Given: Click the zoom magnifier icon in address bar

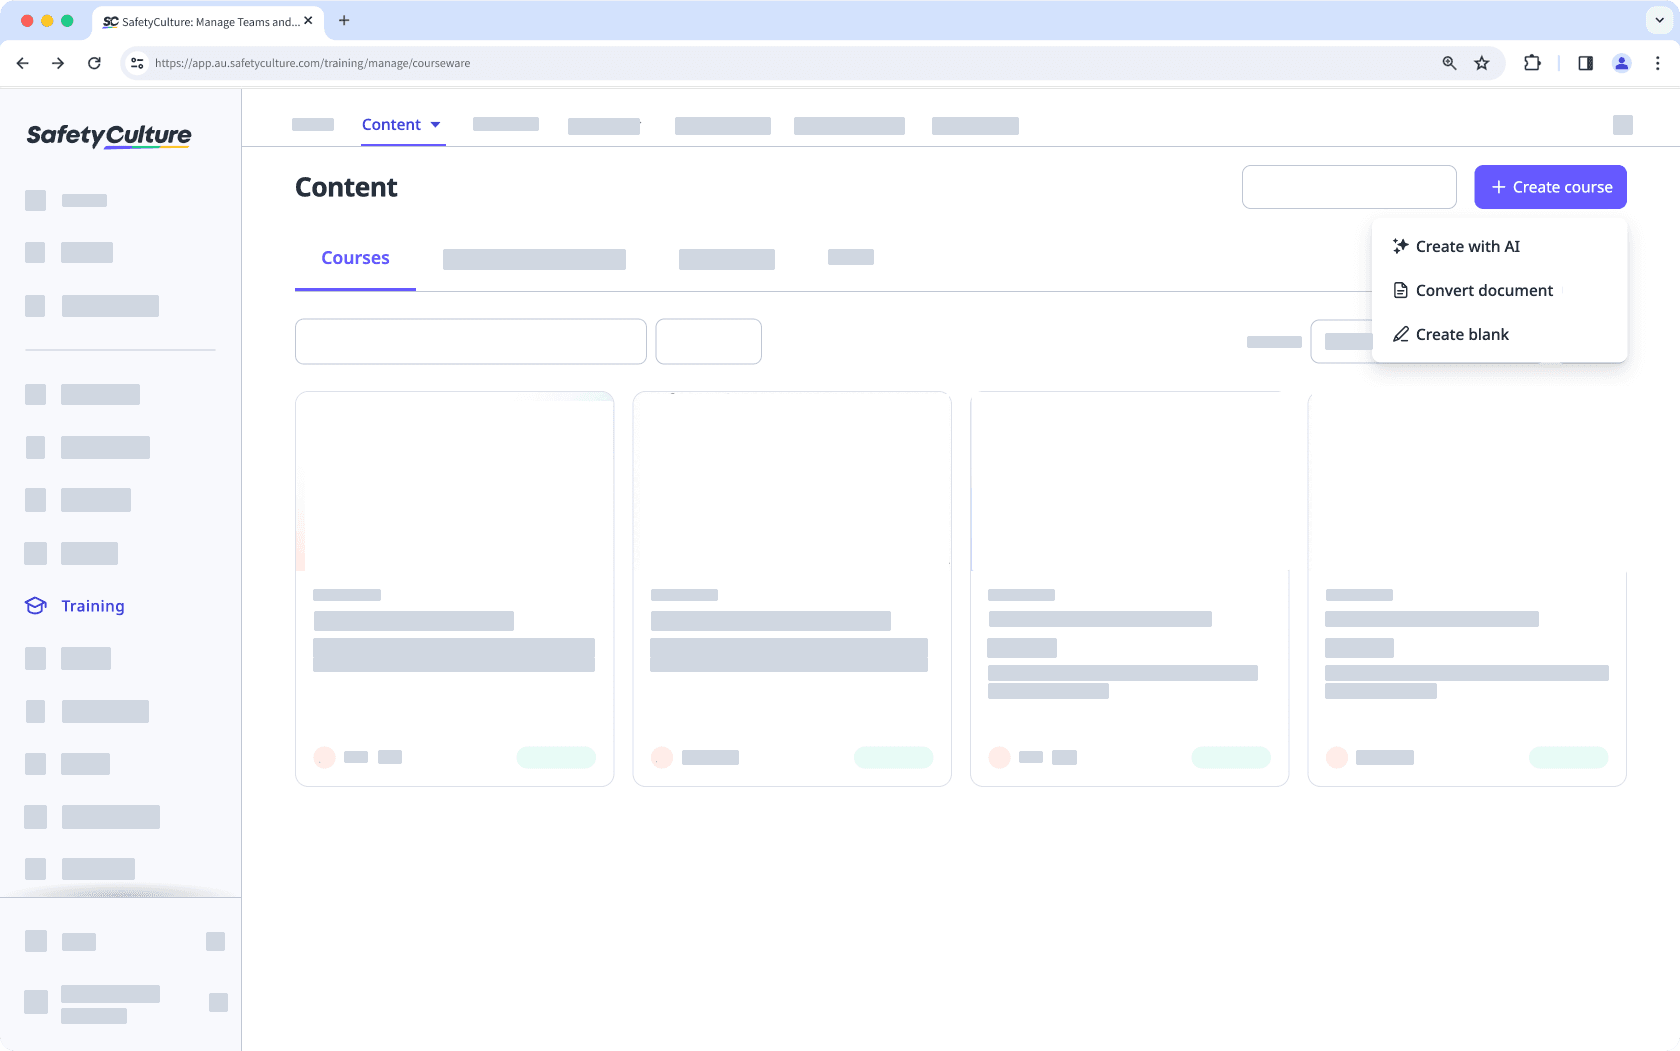Looking at the screenshot, I should (x=1448, y=62).
